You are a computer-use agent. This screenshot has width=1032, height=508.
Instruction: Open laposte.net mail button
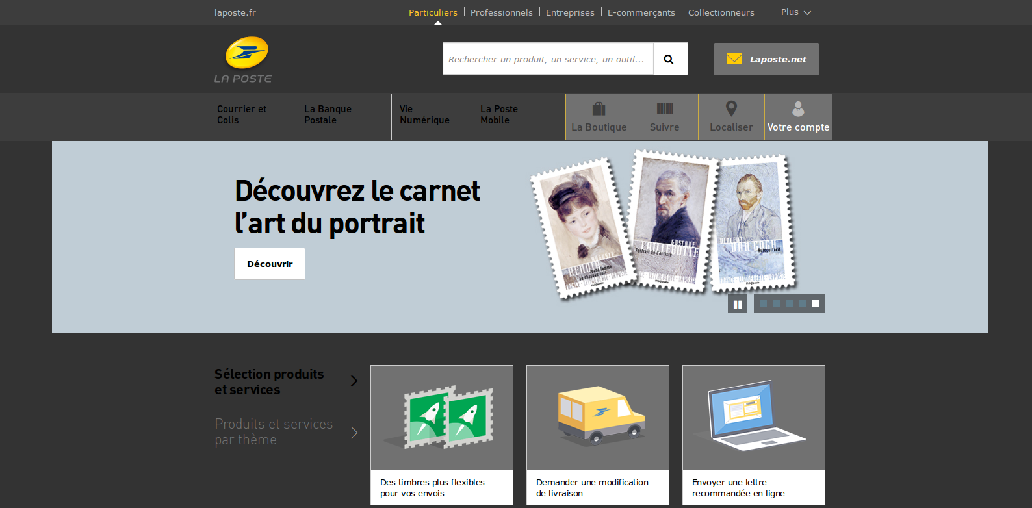766,59
